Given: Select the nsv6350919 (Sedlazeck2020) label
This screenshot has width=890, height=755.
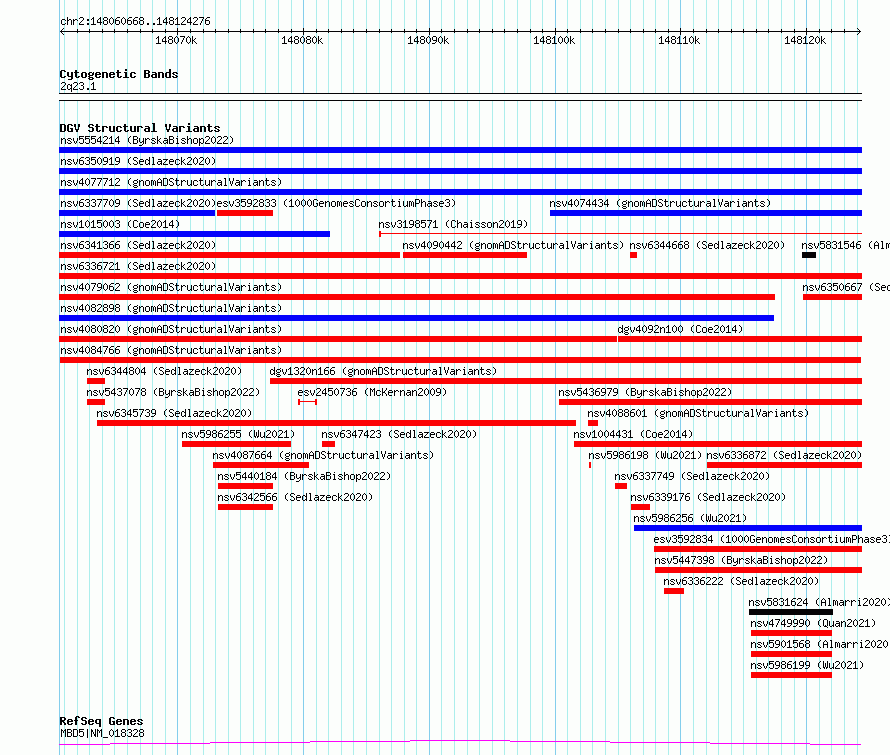Looking at the screenshot, I should pos(138,161).
